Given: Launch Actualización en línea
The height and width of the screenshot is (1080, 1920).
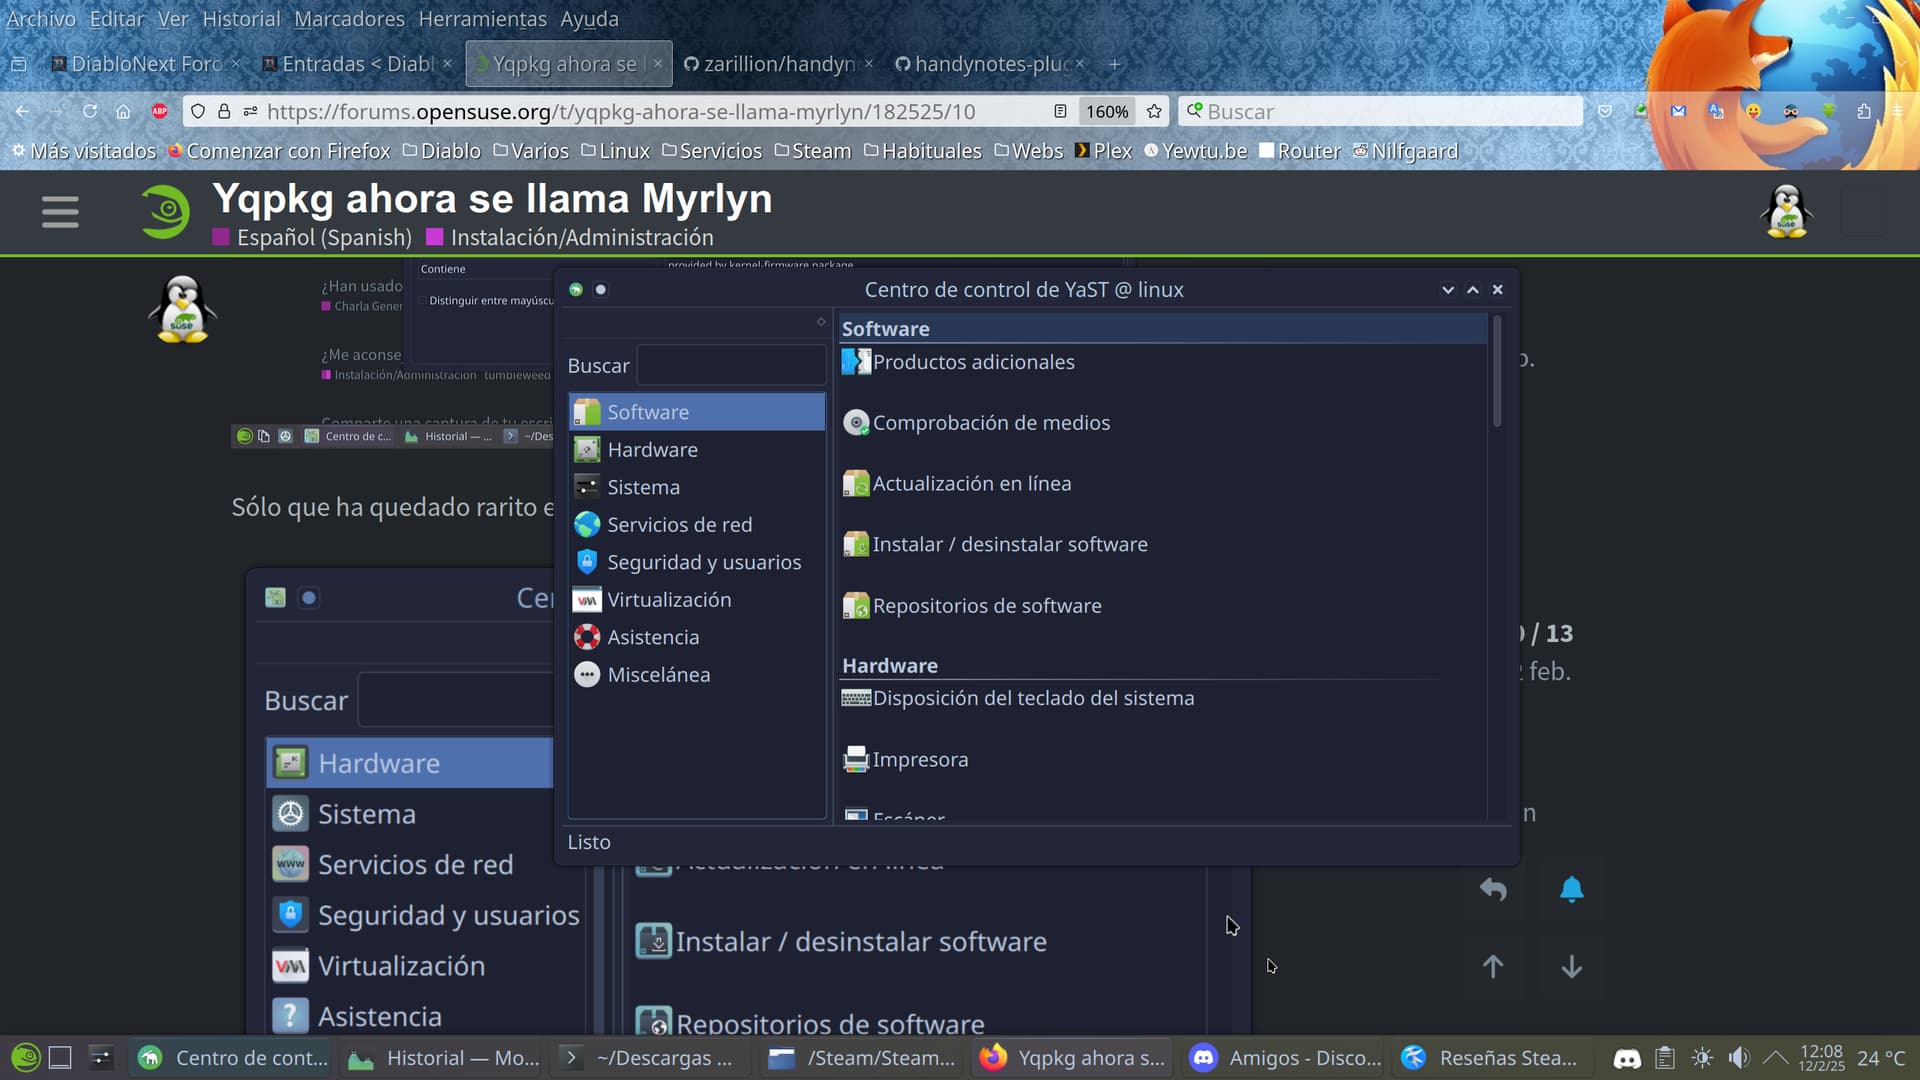Looking at the screenshot, I should [x=970, y=484].
